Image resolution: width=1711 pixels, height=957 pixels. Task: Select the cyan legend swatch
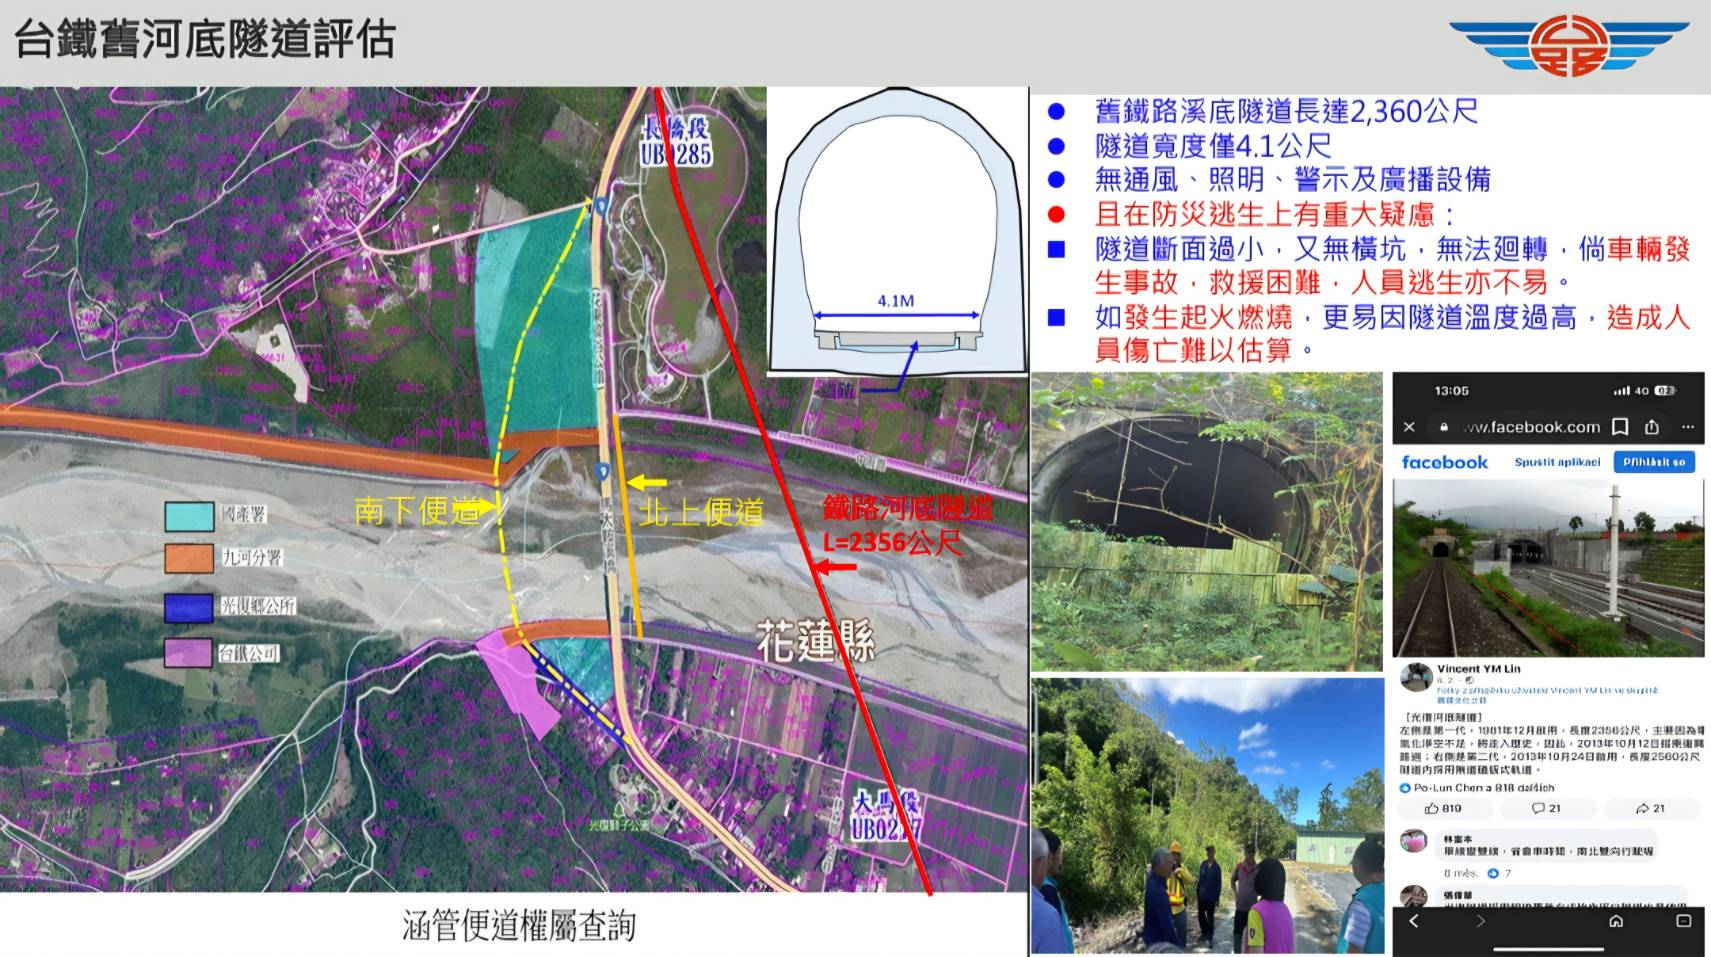coord(189,515)
